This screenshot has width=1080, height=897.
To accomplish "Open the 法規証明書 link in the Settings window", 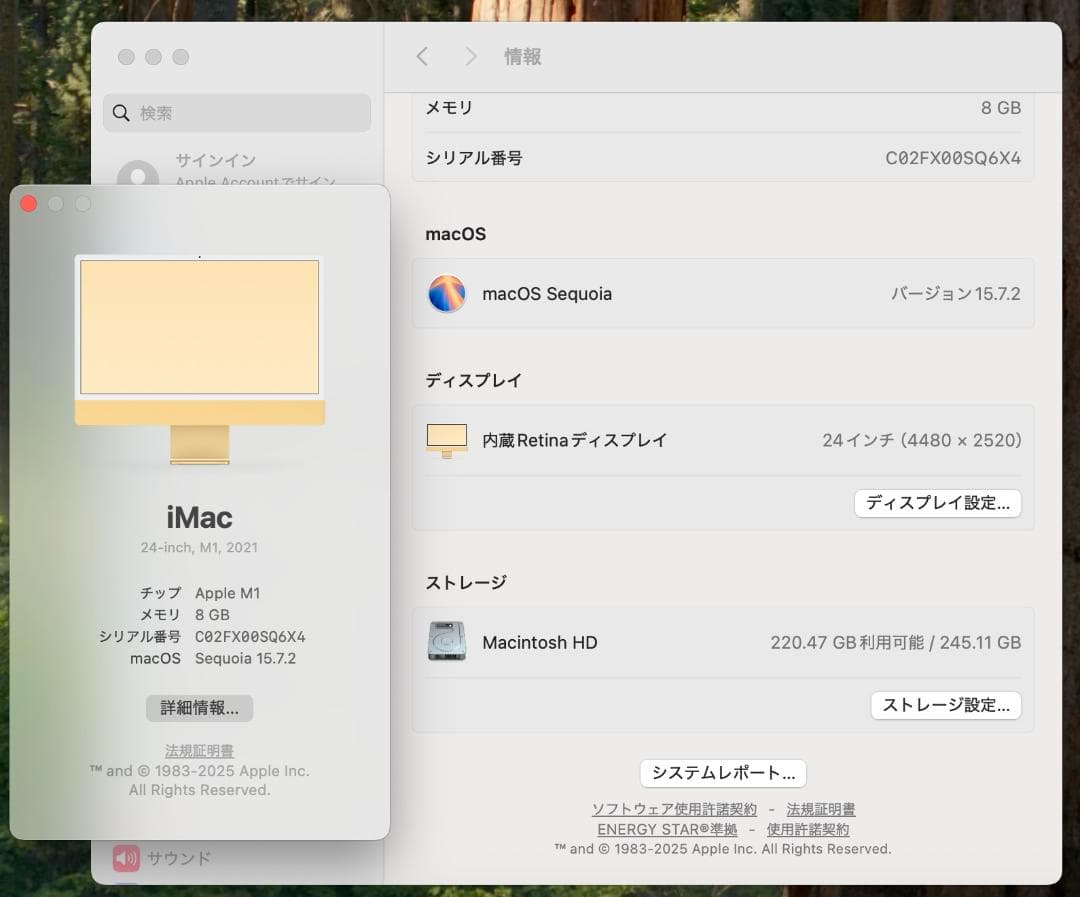I will point(821,810).
